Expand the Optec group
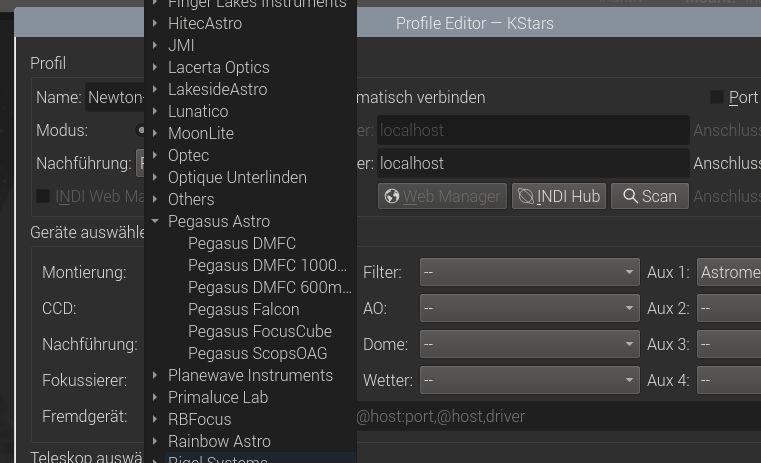 155,155
